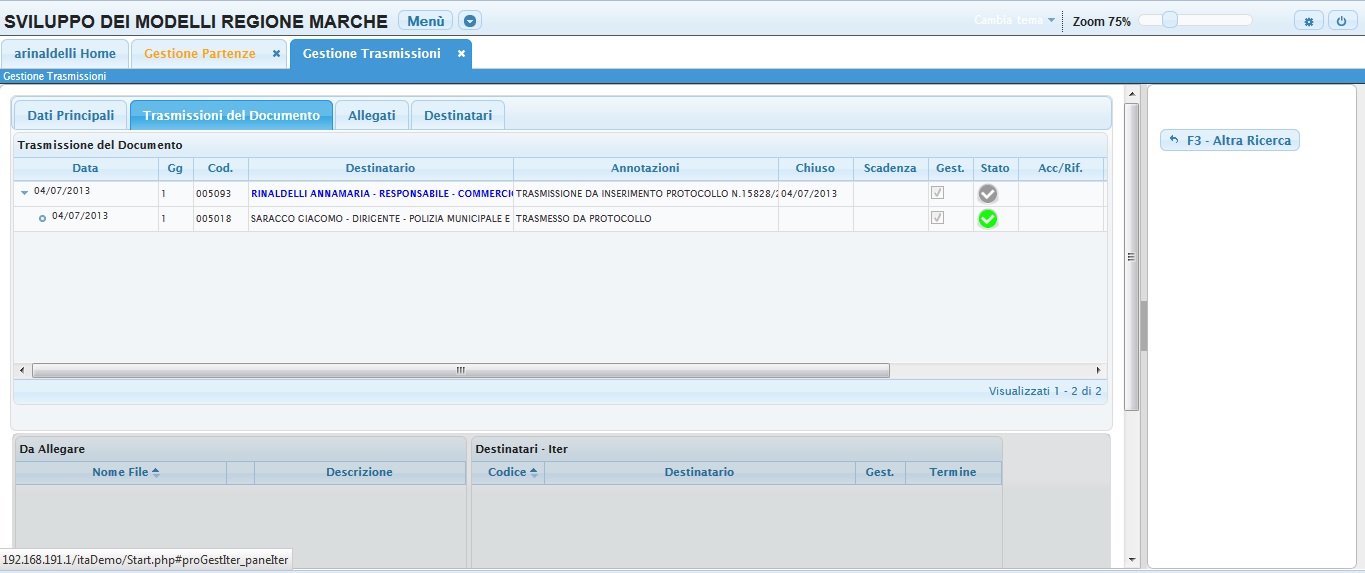Click the grid's horizontal scrollbar thumb
This screenshot has width=1365, height=573.
point(460,370)
